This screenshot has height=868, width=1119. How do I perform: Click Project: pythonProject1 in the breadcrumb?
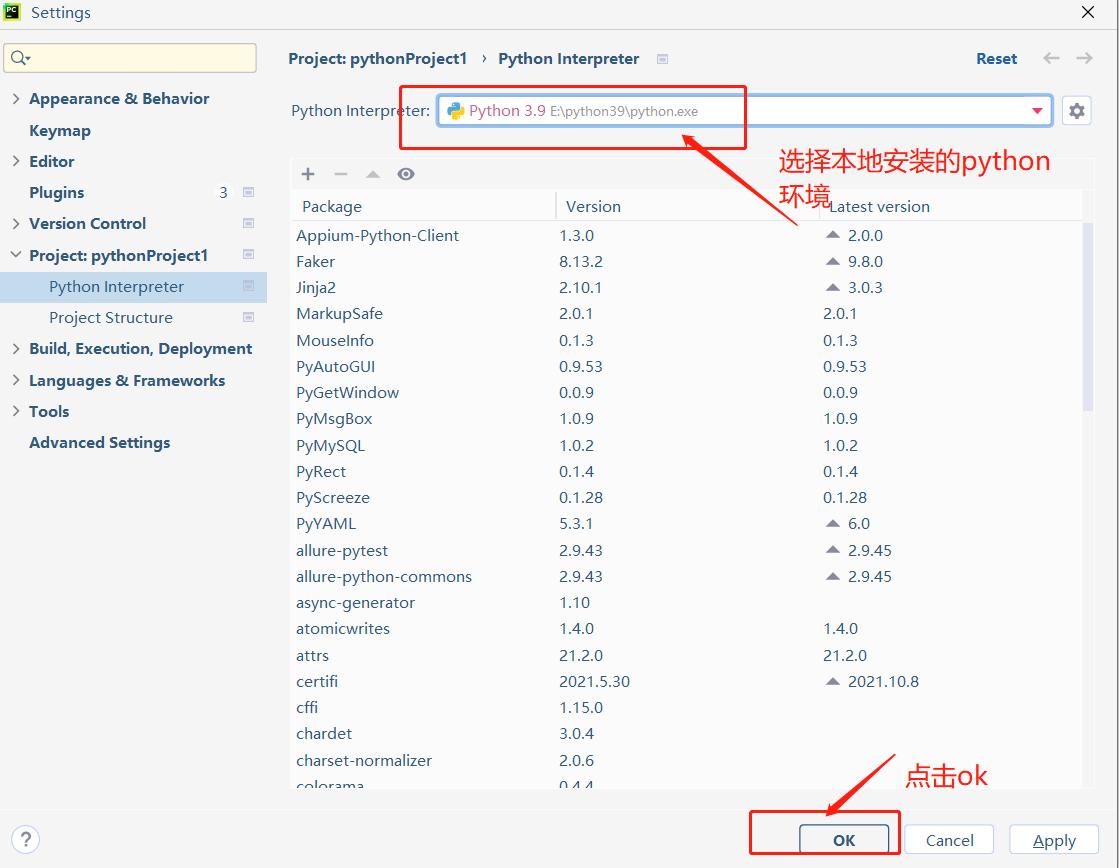(x=378, y=59)
